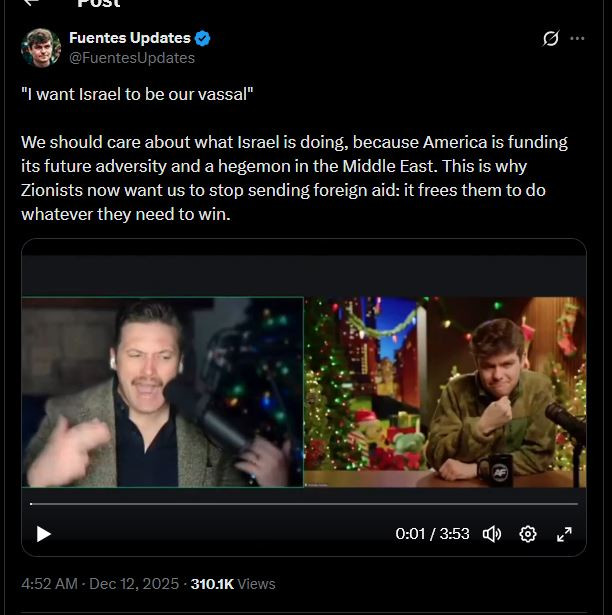The width and height of the screenshot is (612, 615).
Task: Mute the video using the speaker icon
Action: pyautogui.click(x=492, y=534)
